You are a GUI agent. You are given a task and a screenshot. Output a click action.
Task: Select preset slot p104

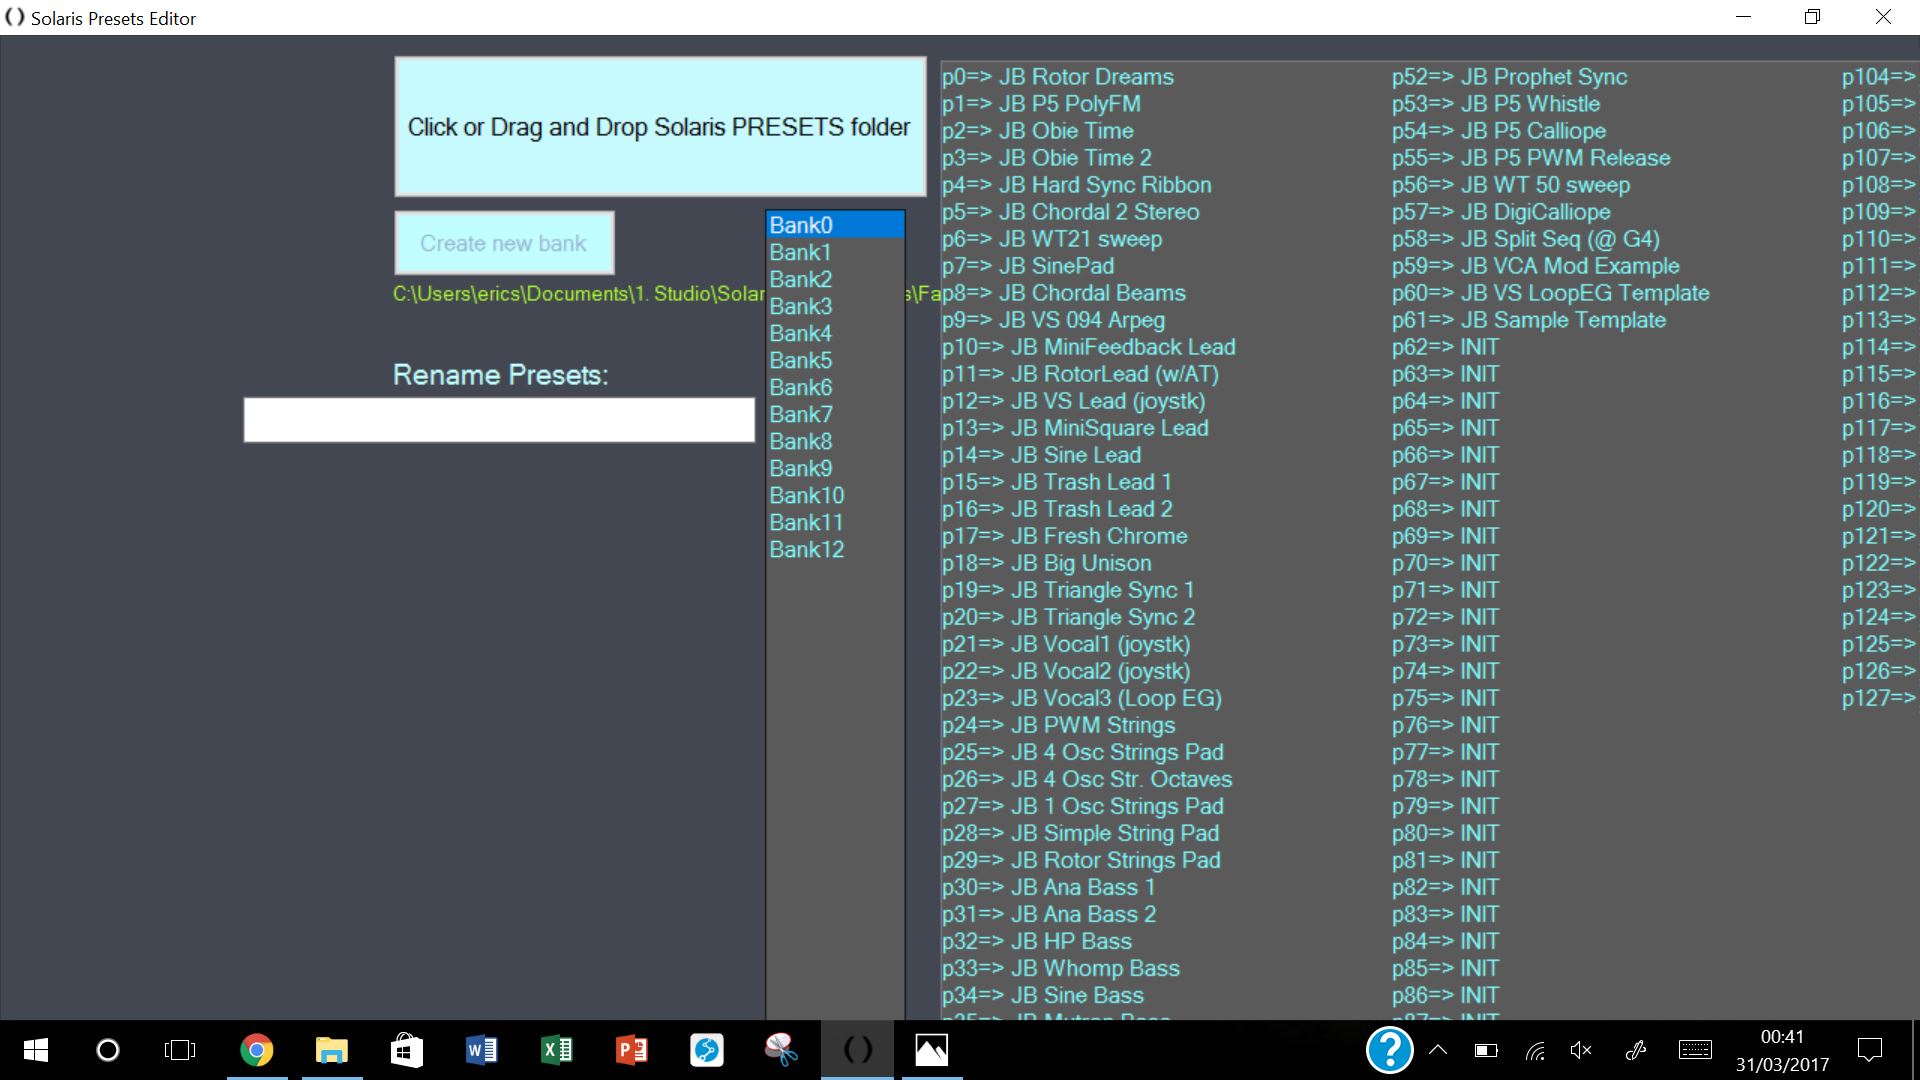point(1880,77)
